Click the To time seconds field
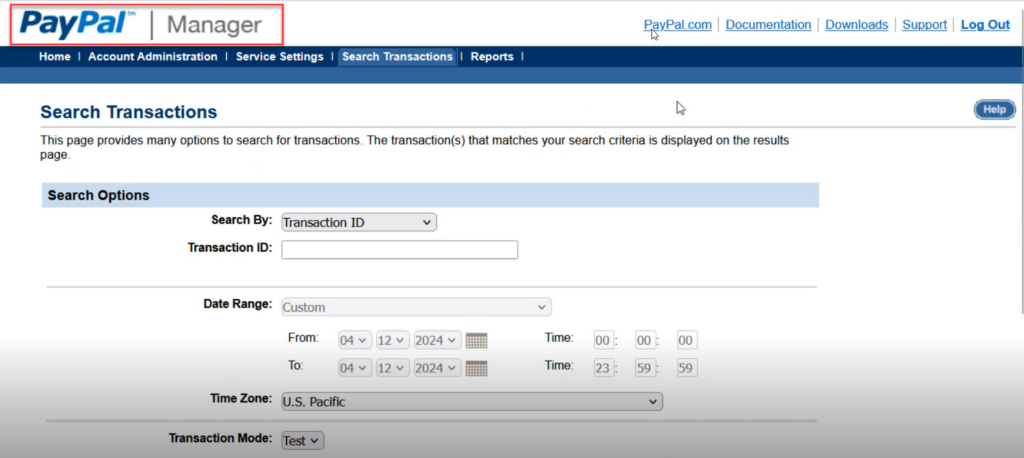This screenshot has height=458, width=1024. coord(687,368)
